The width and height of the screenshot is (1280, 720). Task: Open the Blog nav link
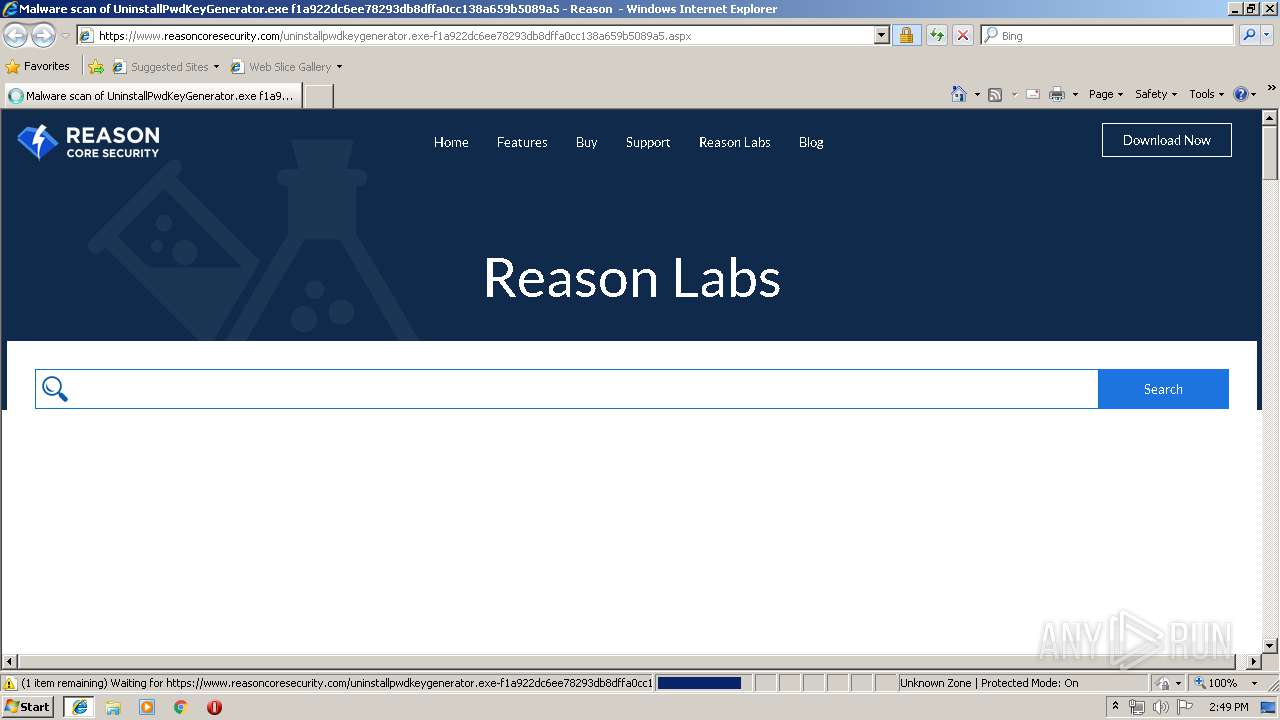[x=811, y=142]
